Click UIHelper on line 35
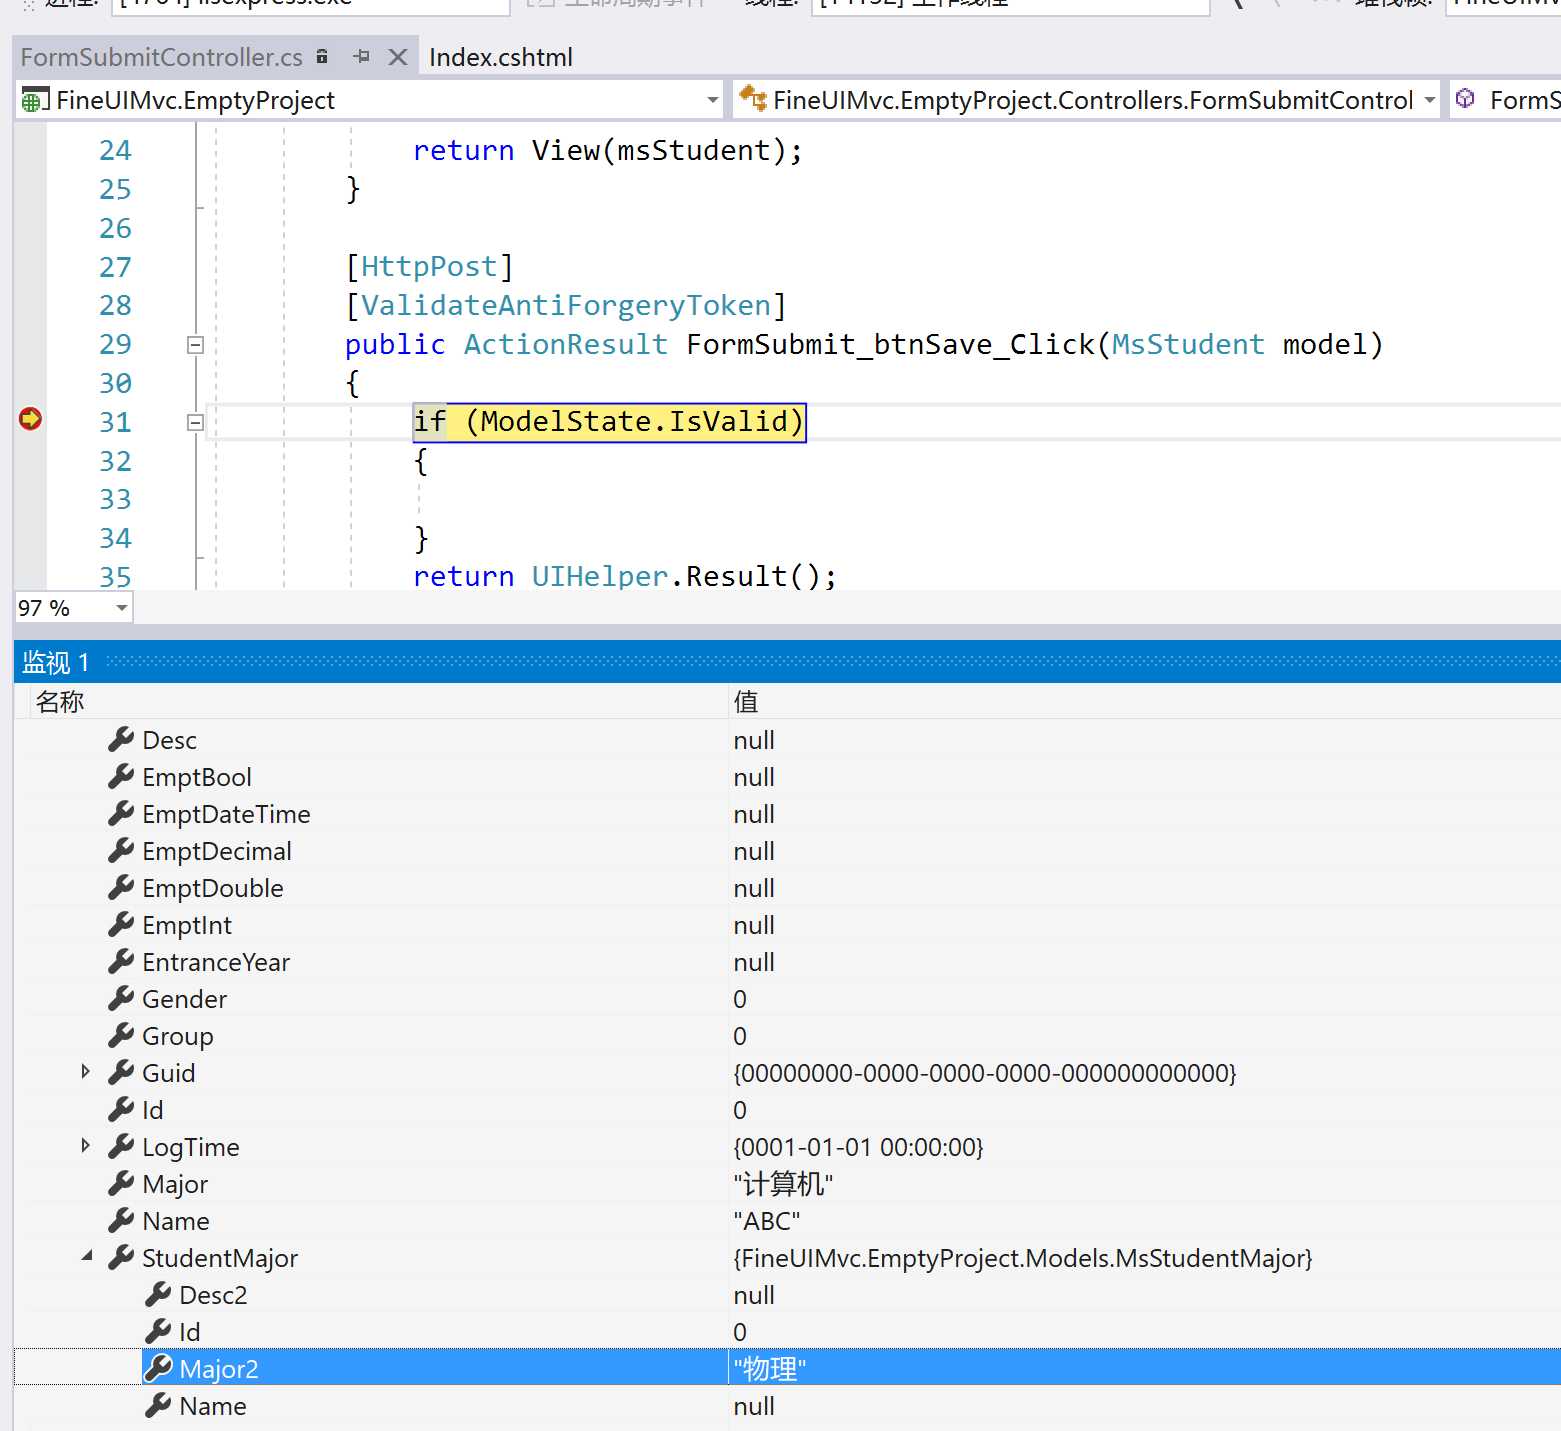 click(x=600, y=577)
